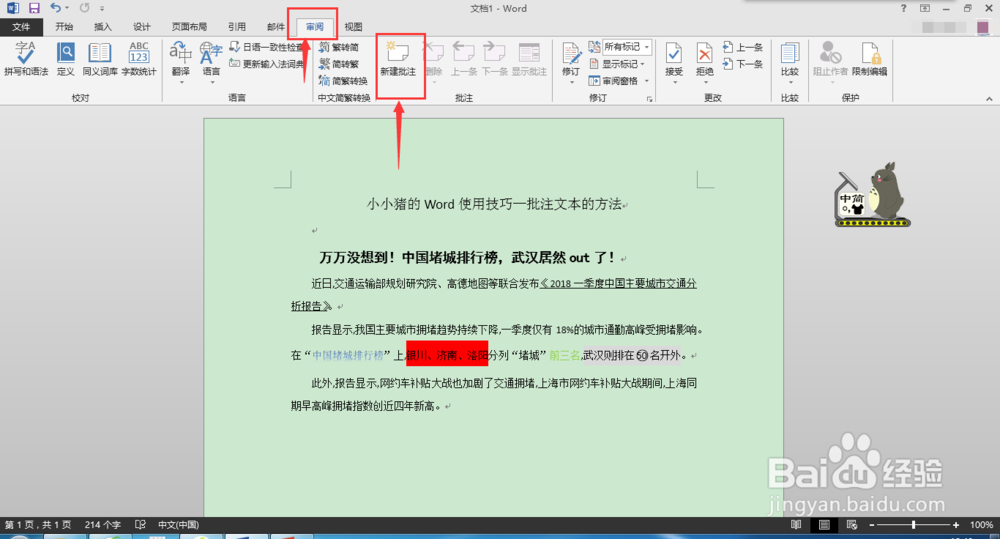Switch to the 插入 insert tab
Viewport: 1000px width, 539px height.
(103, 27)
